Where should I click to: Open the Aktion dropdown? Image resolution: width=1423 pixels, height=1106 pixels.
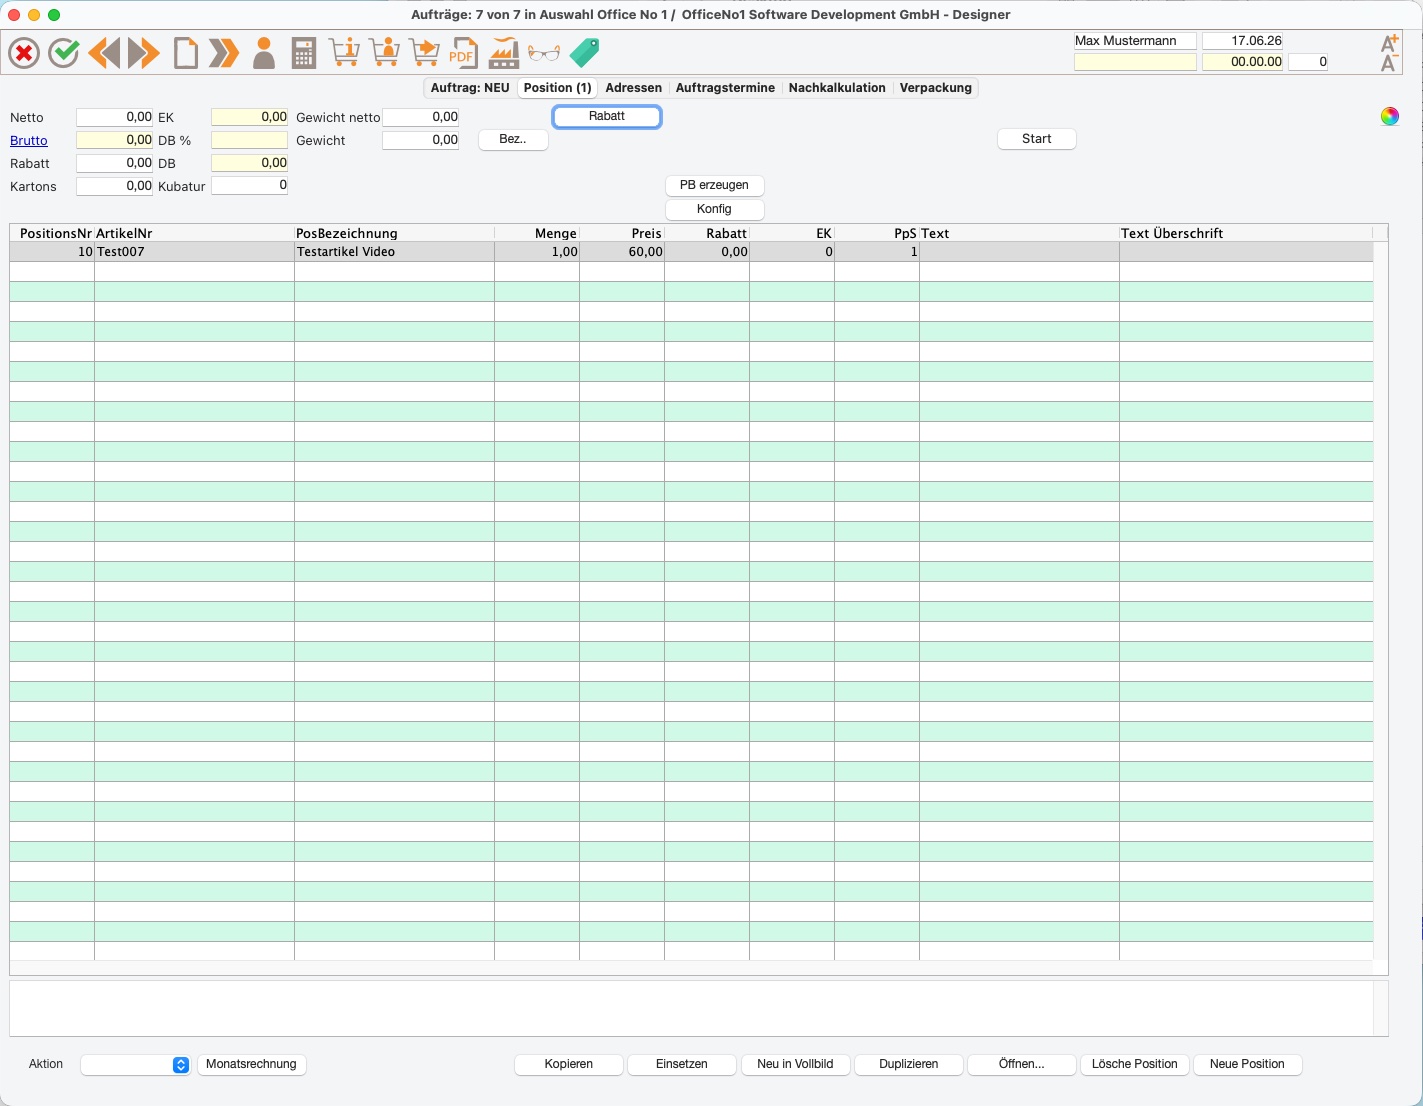point(135,1065)
